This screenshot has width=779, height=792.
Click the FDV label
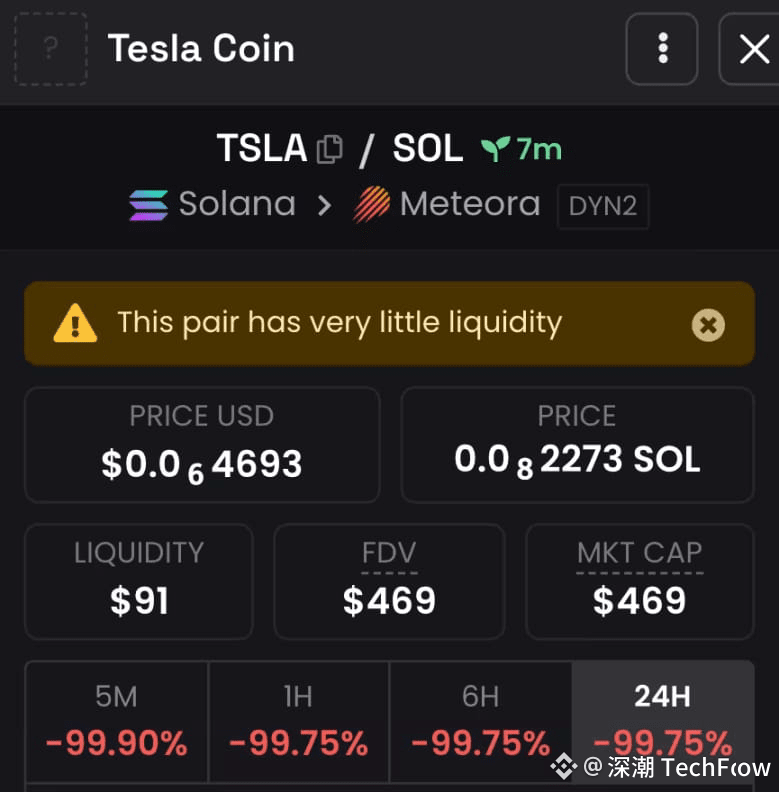[388, 553]
